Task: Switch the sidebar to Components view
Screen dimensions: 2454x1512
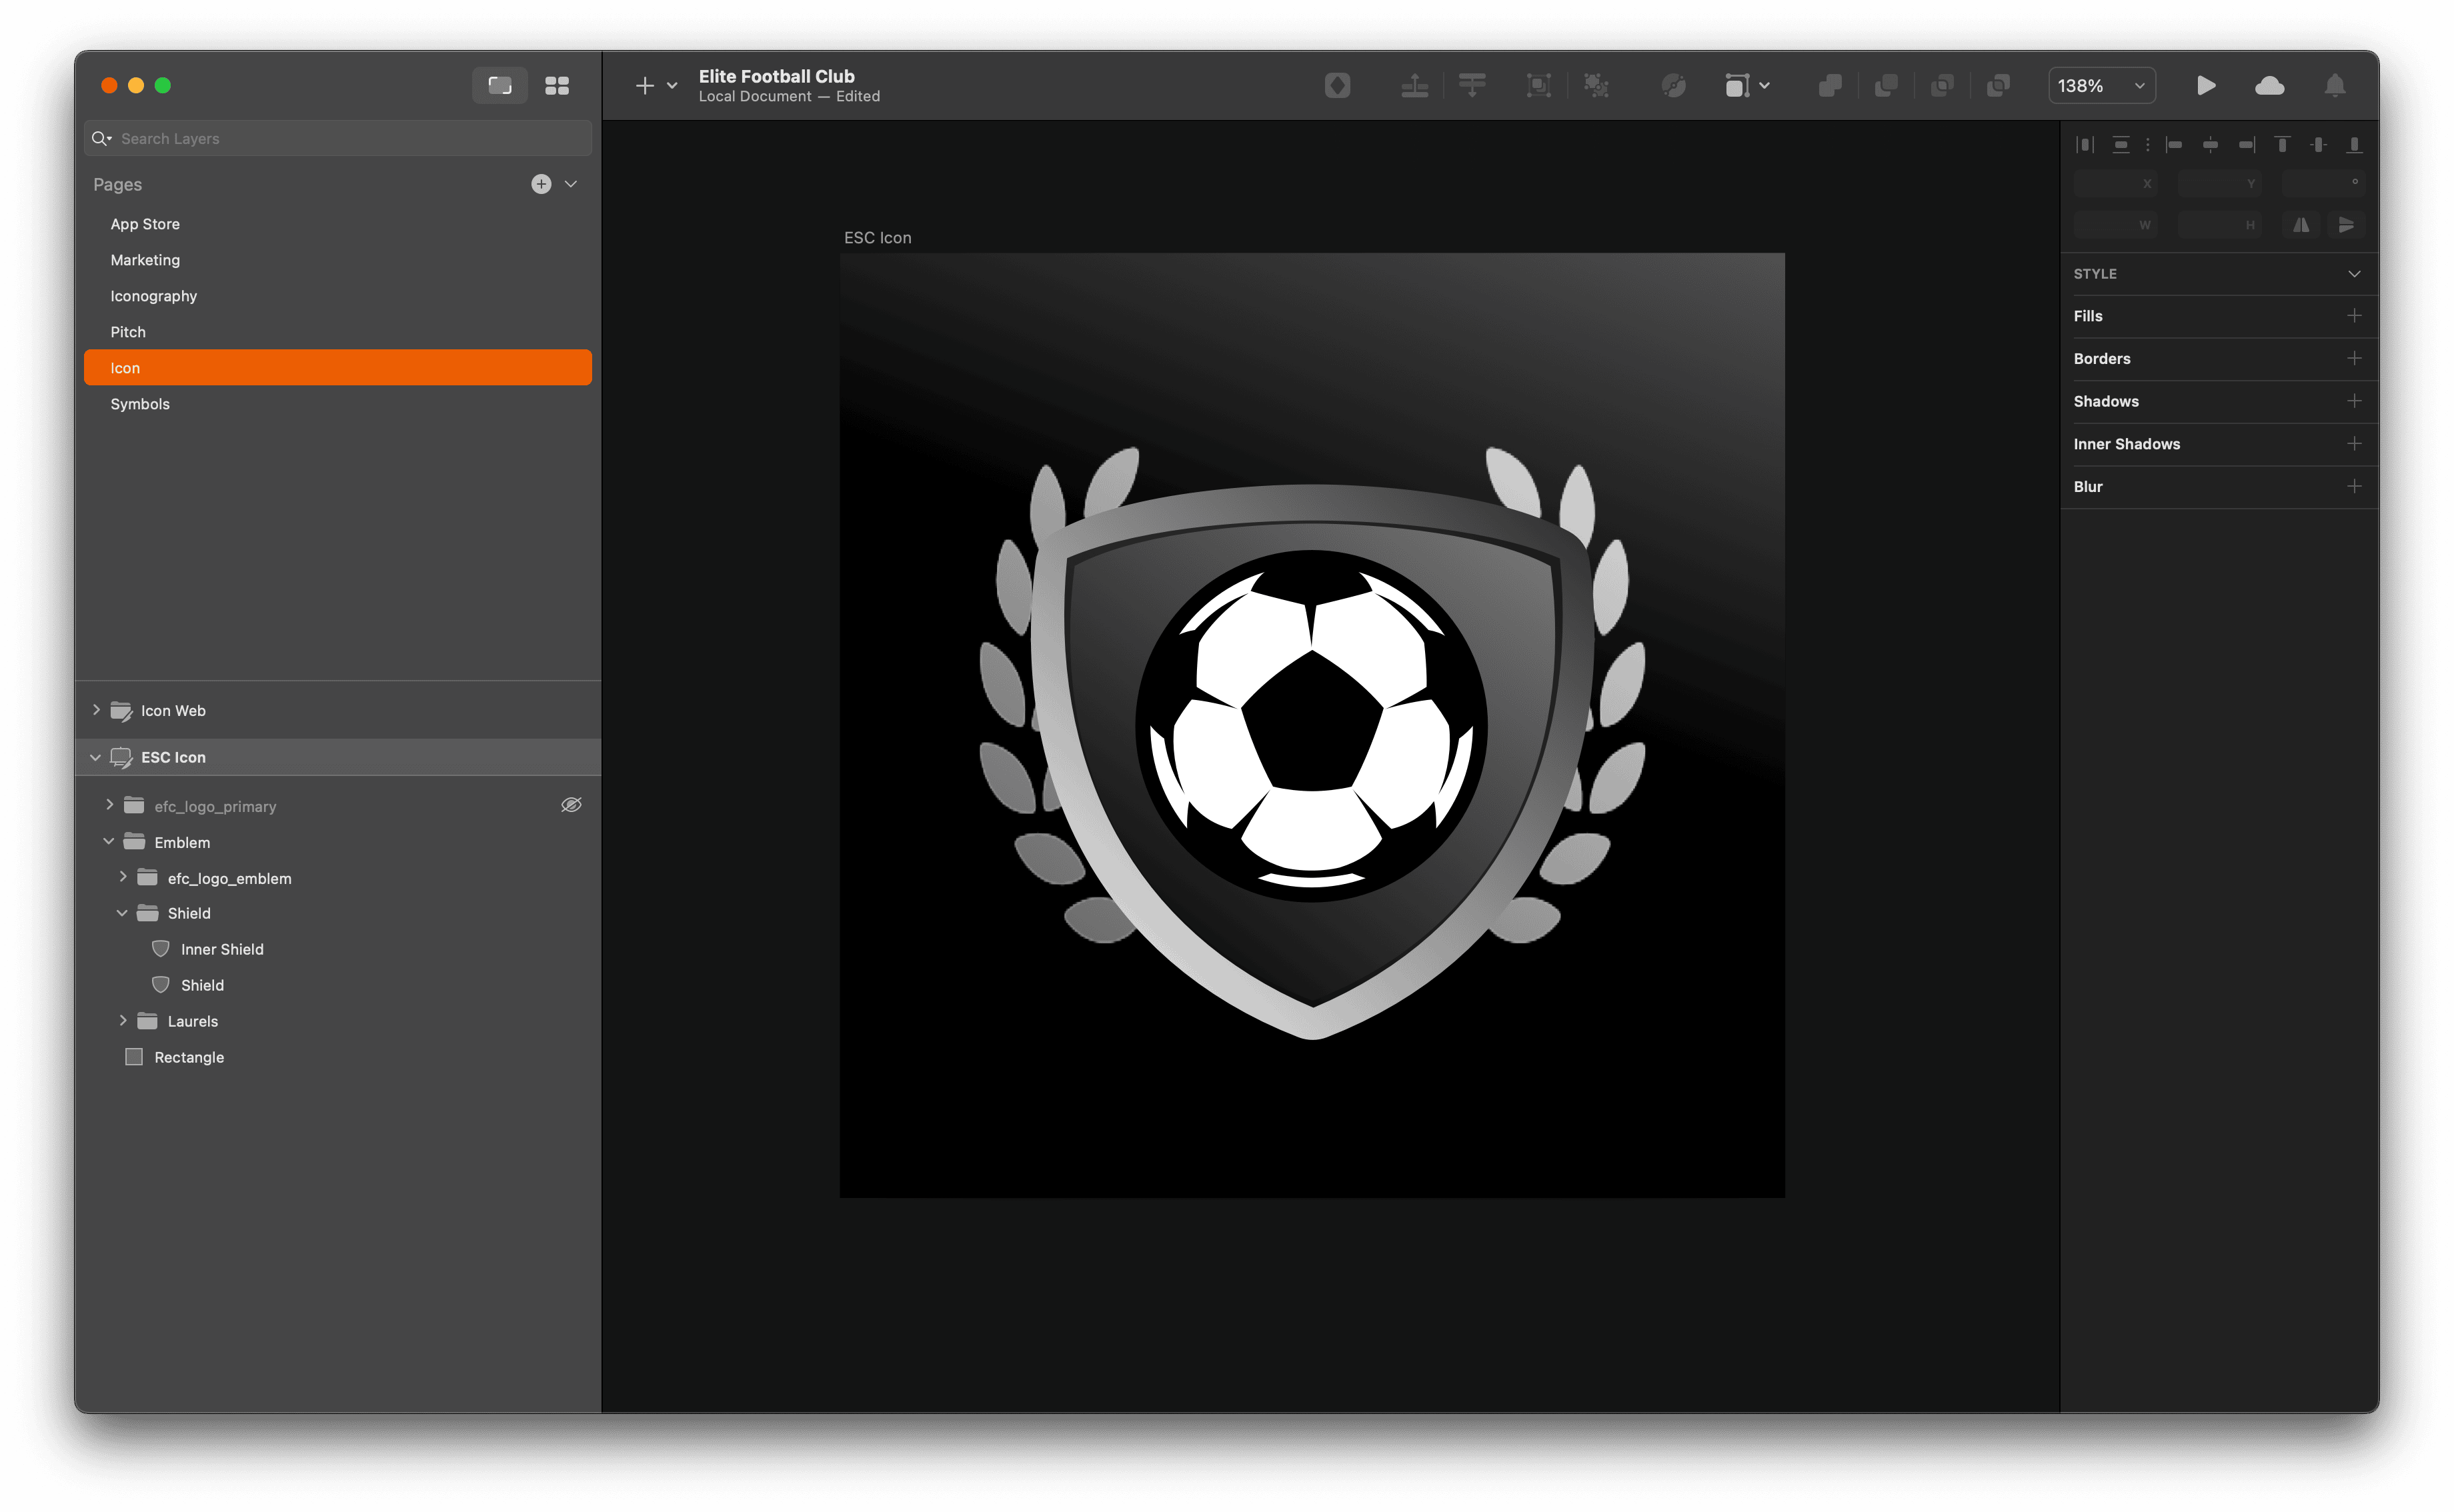Action: pyautogui.click(x=557, y=86)
